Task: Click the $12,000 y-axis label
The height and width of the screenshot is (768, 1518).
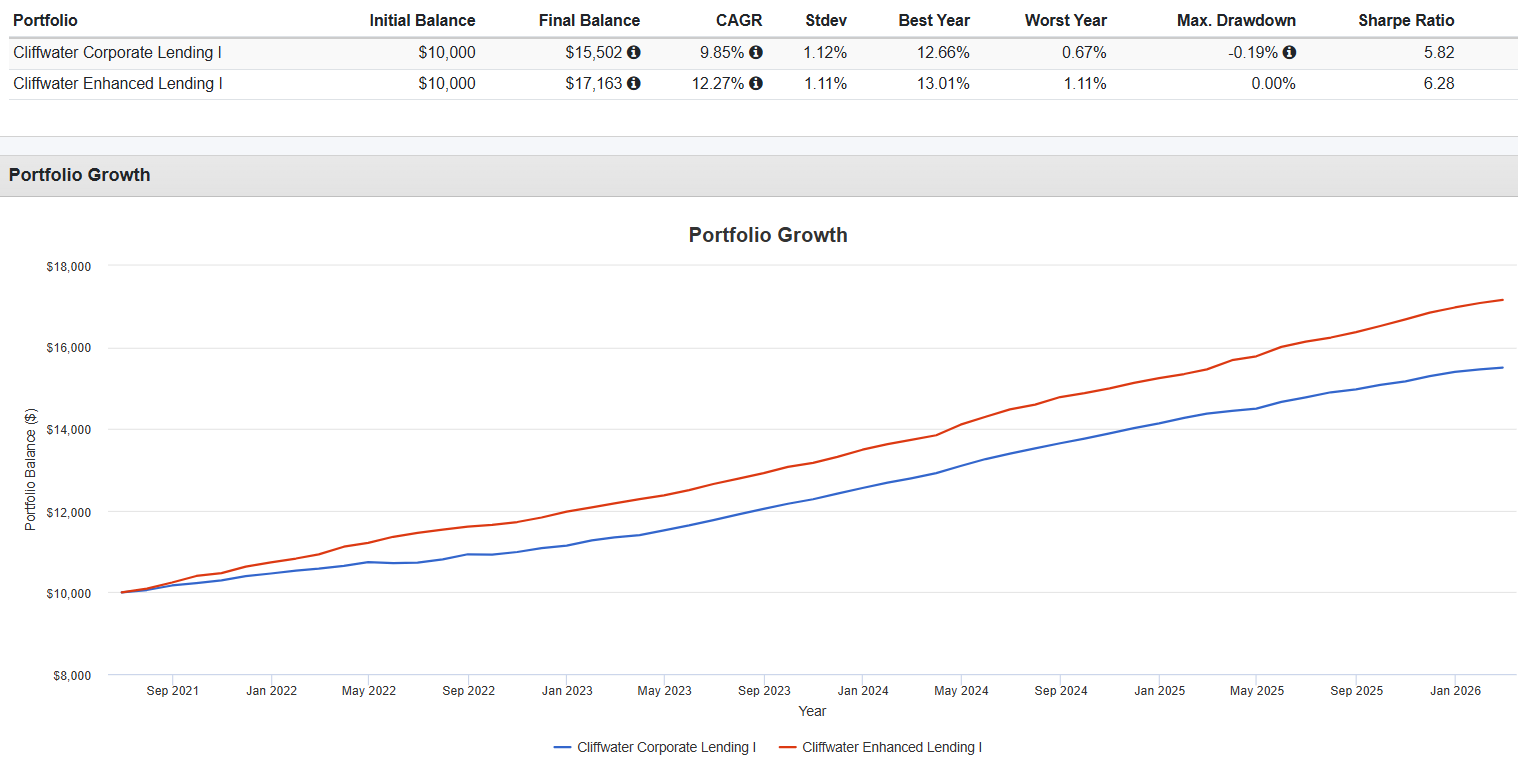Action: [x=69, y=512]
